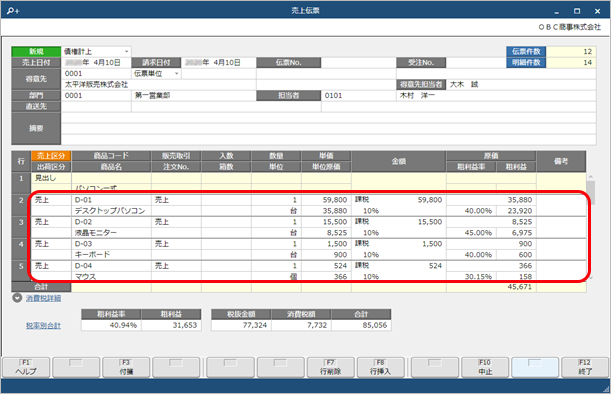The image size is (611, 394).
Task: Click the 金額 column header
Action: pyautogui.click(x=399, y=161)
